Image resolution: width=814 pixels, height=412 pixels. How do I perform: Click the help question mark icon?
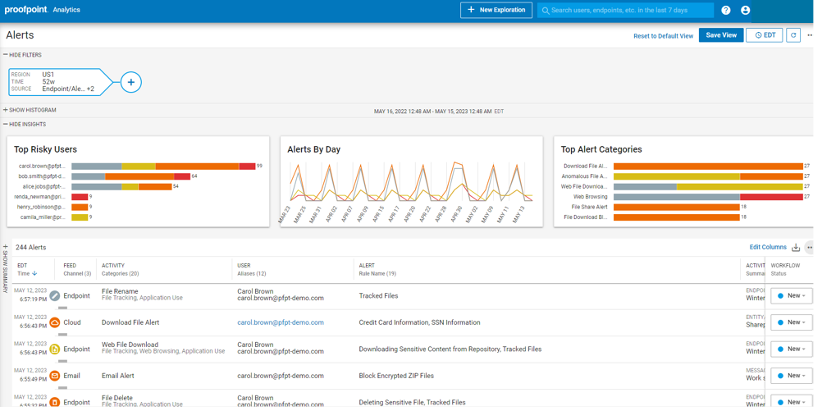(x=725, y=10)
